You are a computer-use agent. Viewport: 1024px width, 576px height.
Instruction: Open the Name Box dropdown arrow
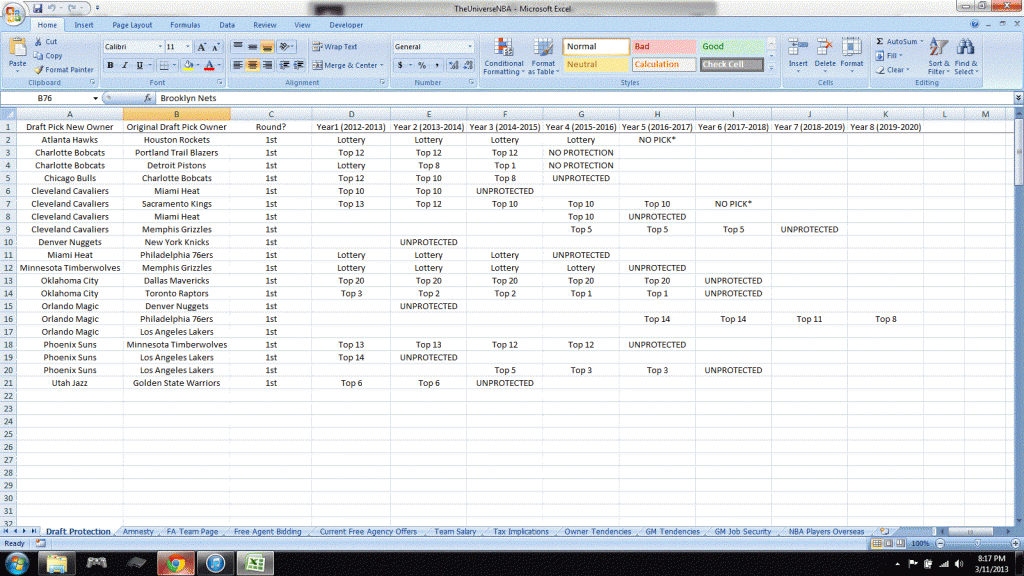(96, 99)
